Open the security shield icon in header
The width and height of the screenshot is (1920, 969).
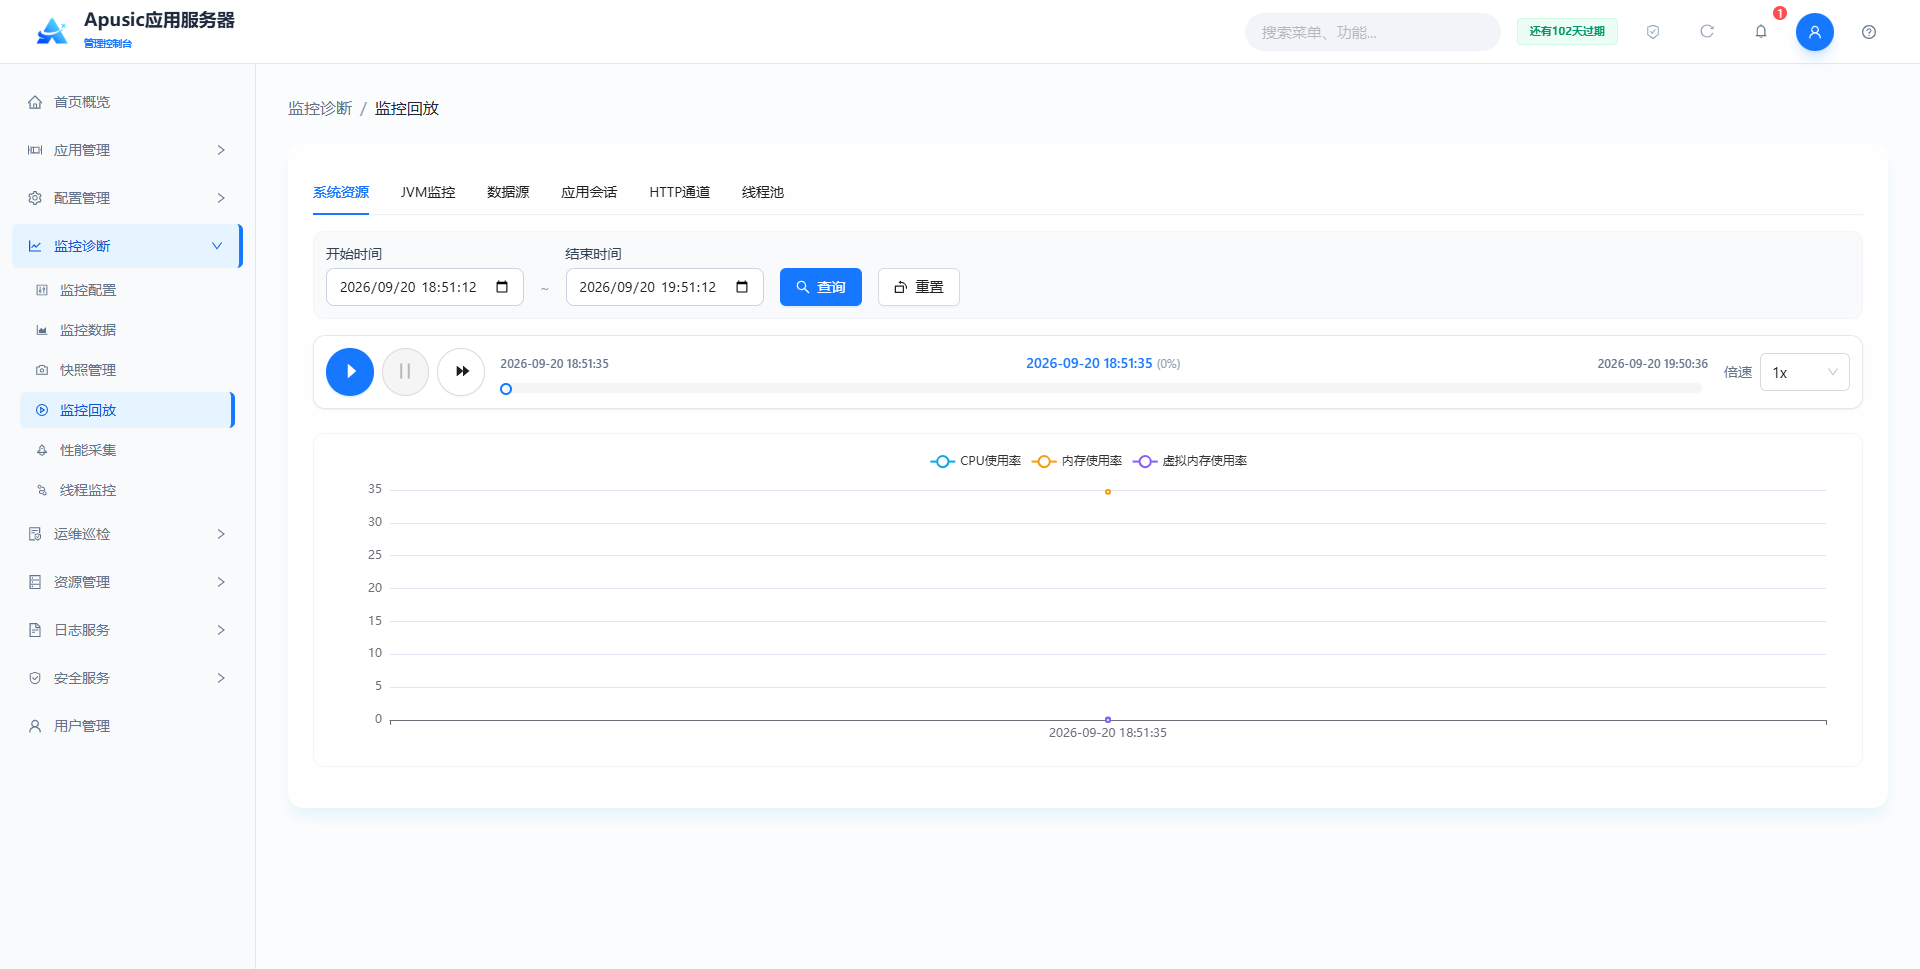(x=1653, y=32)
